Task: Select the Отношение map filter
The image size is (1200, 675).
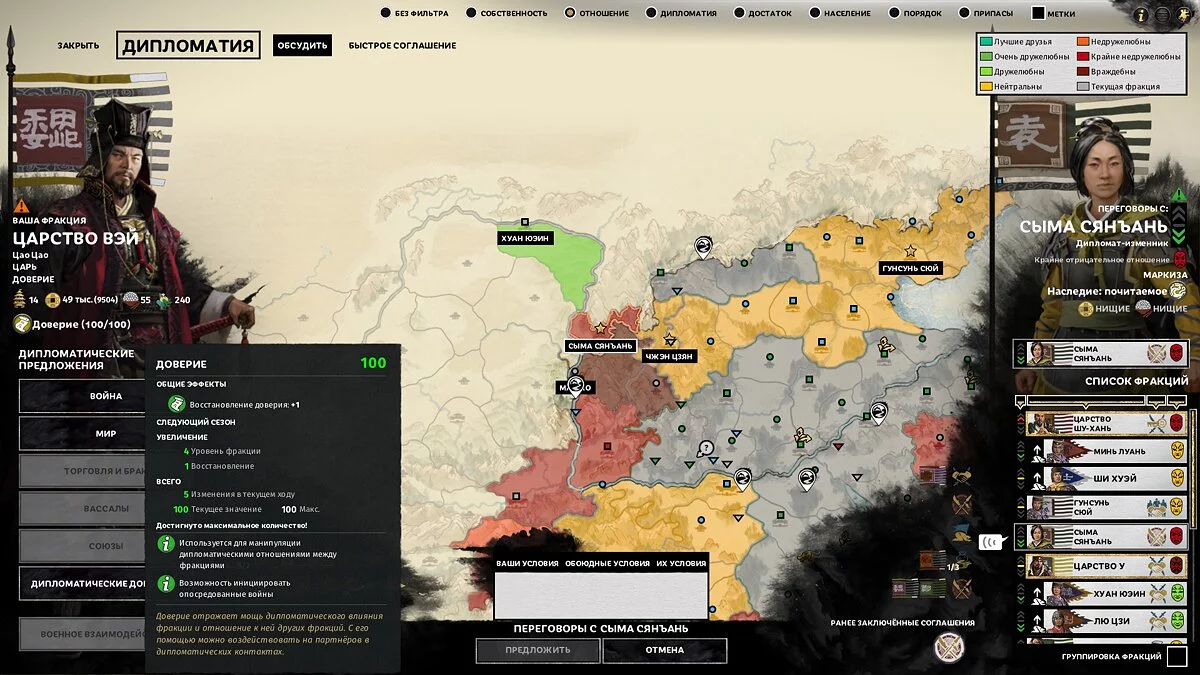Action: pos(597,13)
